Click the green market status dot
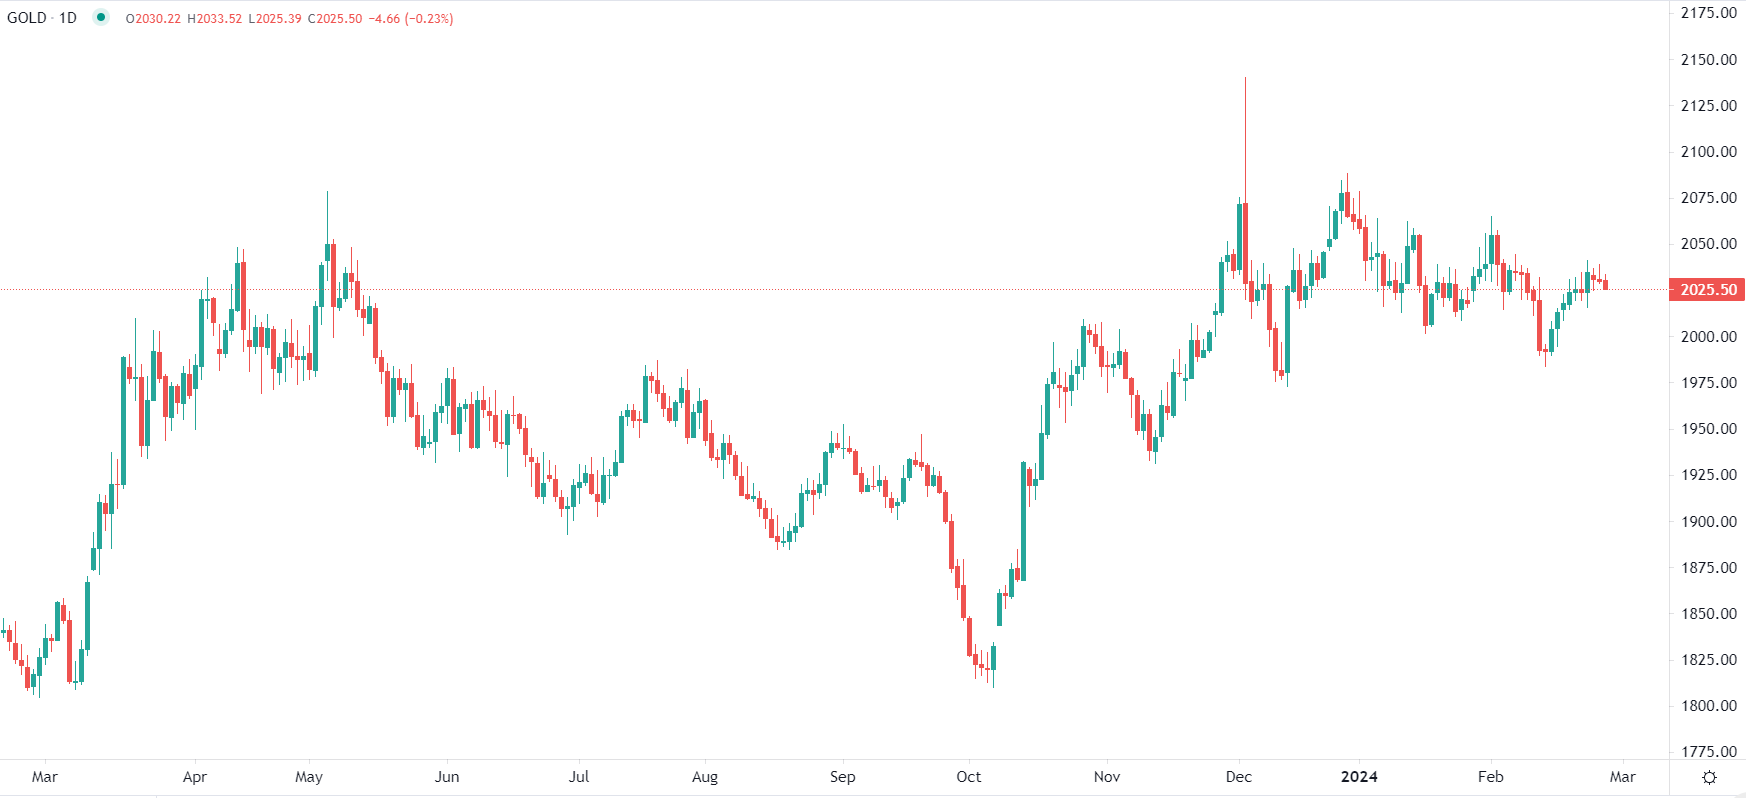Viewport: 1746px width, 798px height. (101, 17)
